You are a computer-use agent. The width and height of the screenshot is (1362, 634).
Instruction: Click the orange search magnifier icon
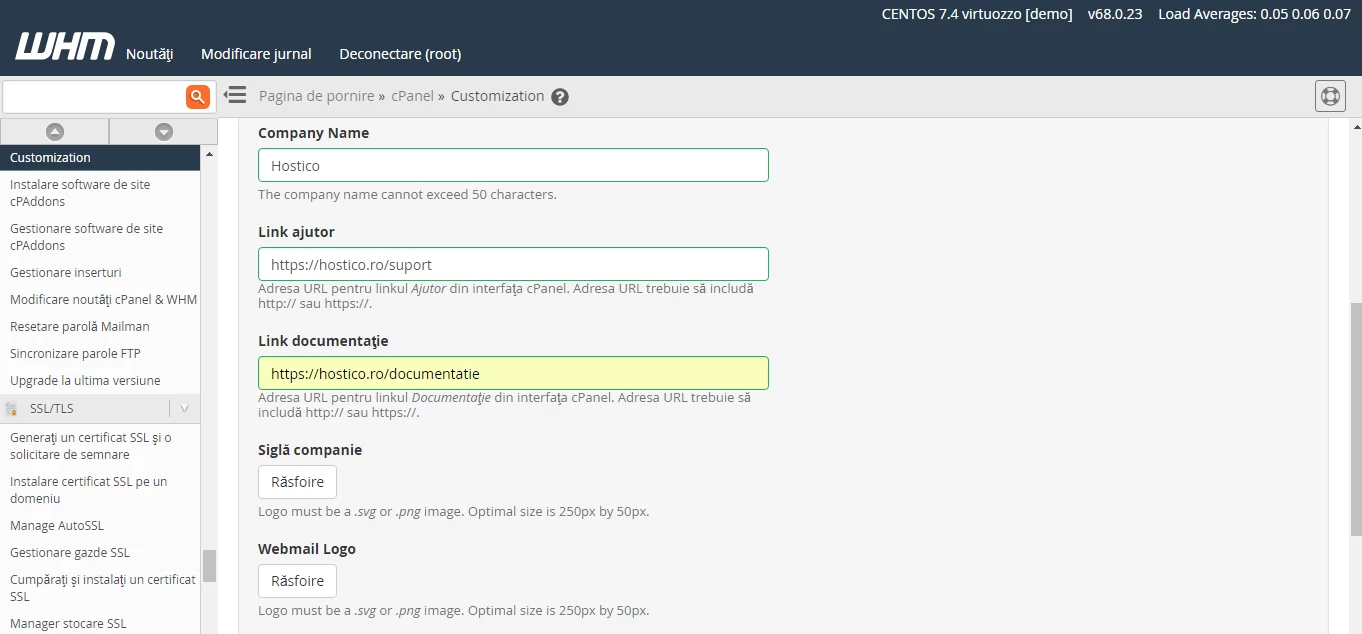[x=197, y=96]
